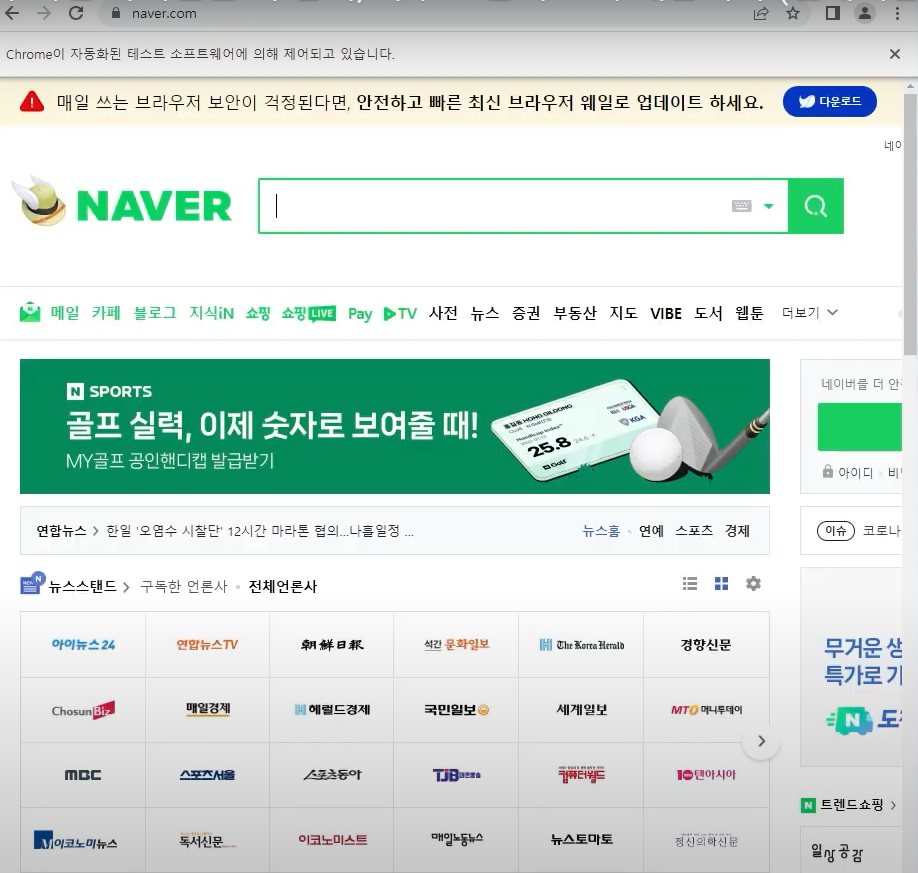Screen dimensions: 918x873
Task: Expand the search autocomplete dropdown arrow
Action: 769,206
